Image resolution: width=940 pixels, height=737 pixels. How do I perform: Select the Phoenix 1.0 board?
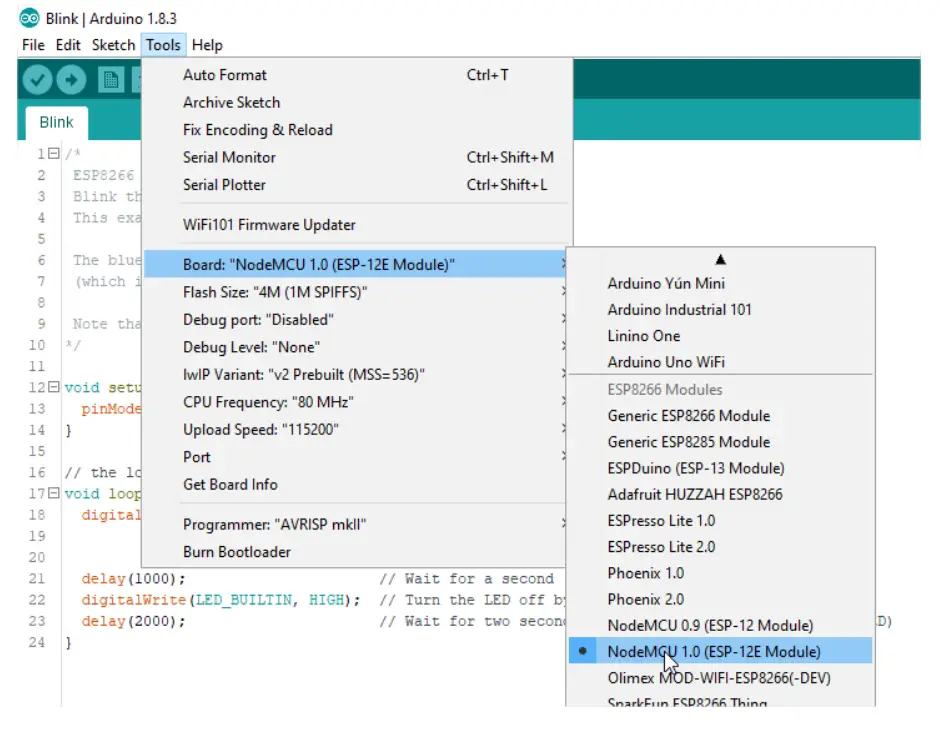click(721, 573)
